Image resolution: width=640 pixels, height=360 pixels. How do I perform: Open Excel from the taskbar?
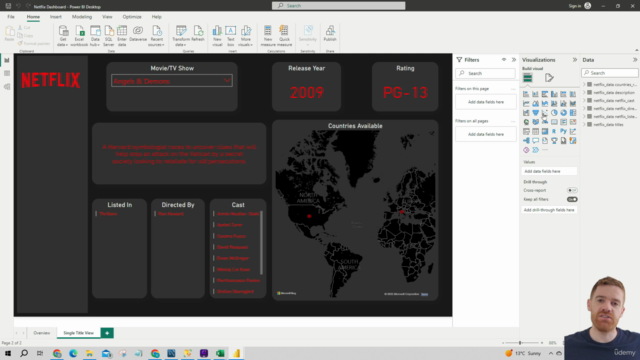220,353
